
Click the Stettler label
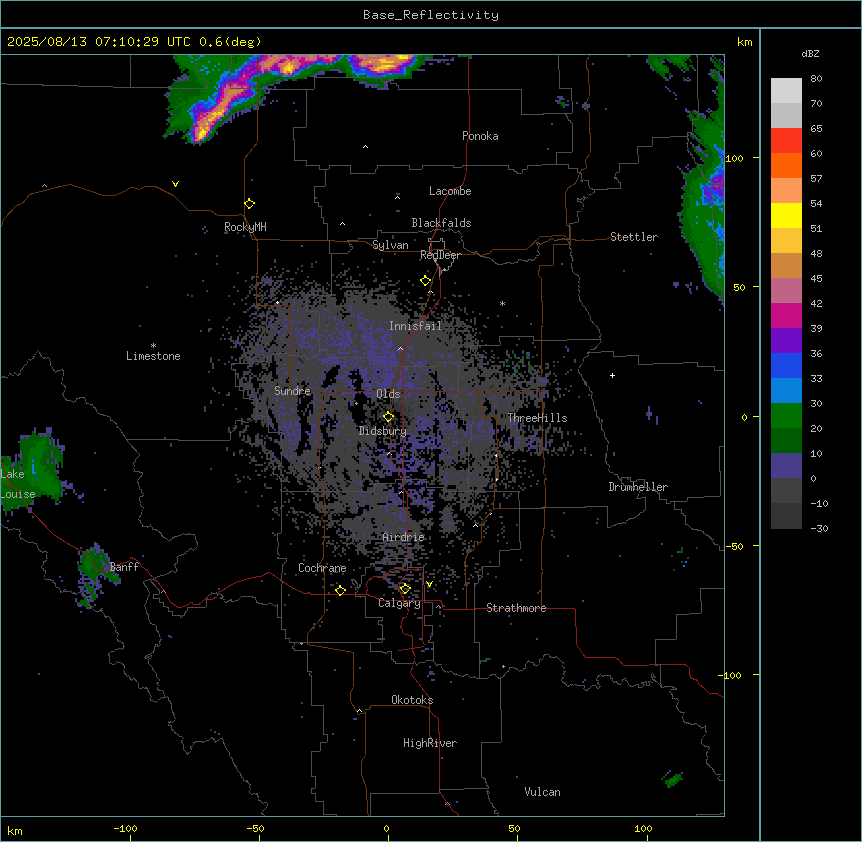coord(634,237)
